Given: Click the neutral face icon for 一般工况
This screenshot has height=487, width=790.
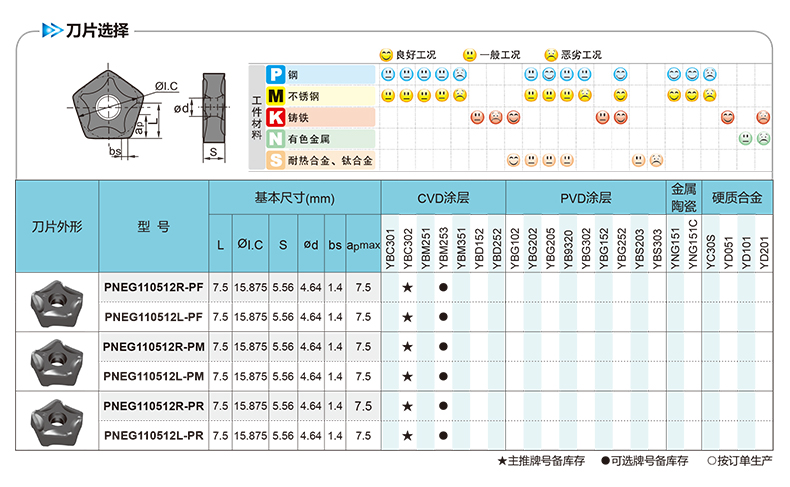Looking at the screenshot, I should (x=469, y=54).
